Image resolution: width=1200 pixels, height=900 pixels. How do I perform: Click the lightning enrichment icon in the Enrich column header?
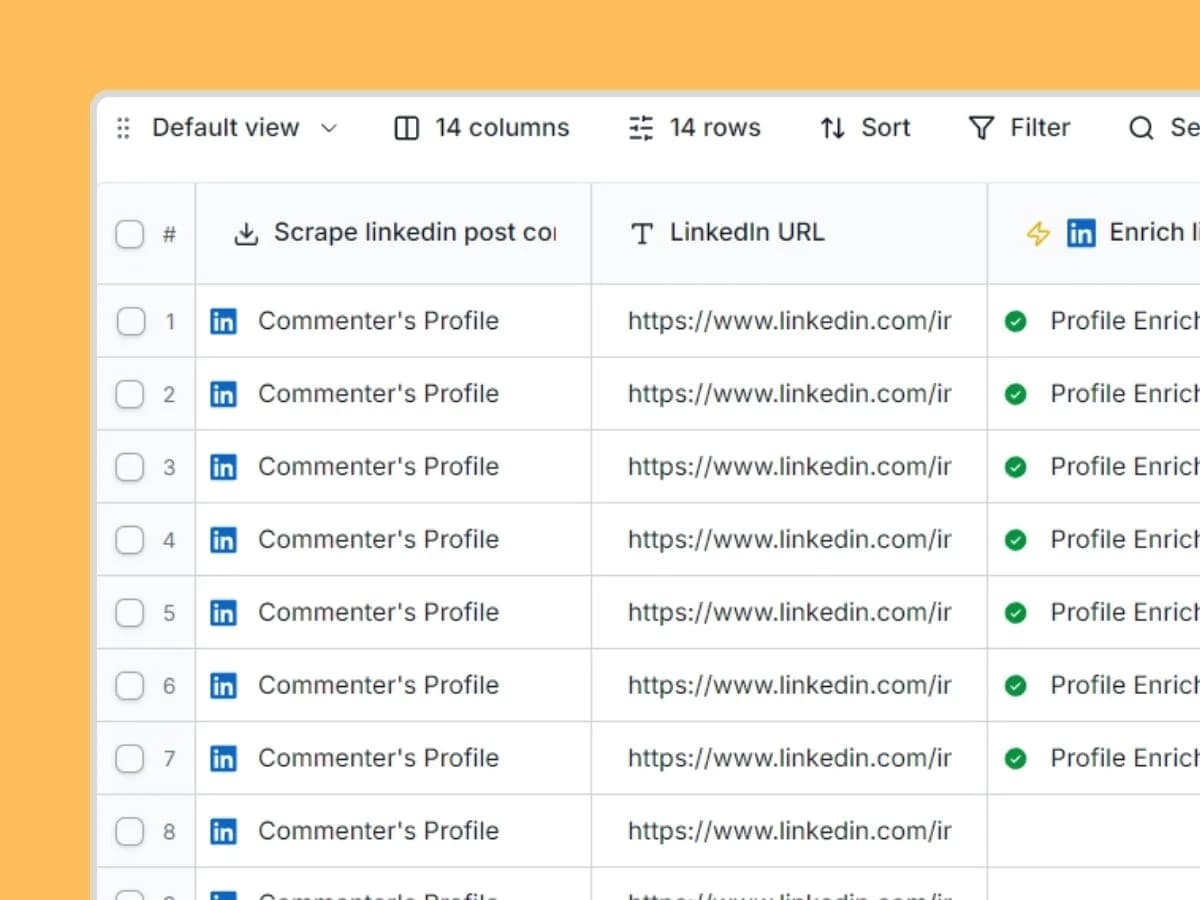point(1038,232)
